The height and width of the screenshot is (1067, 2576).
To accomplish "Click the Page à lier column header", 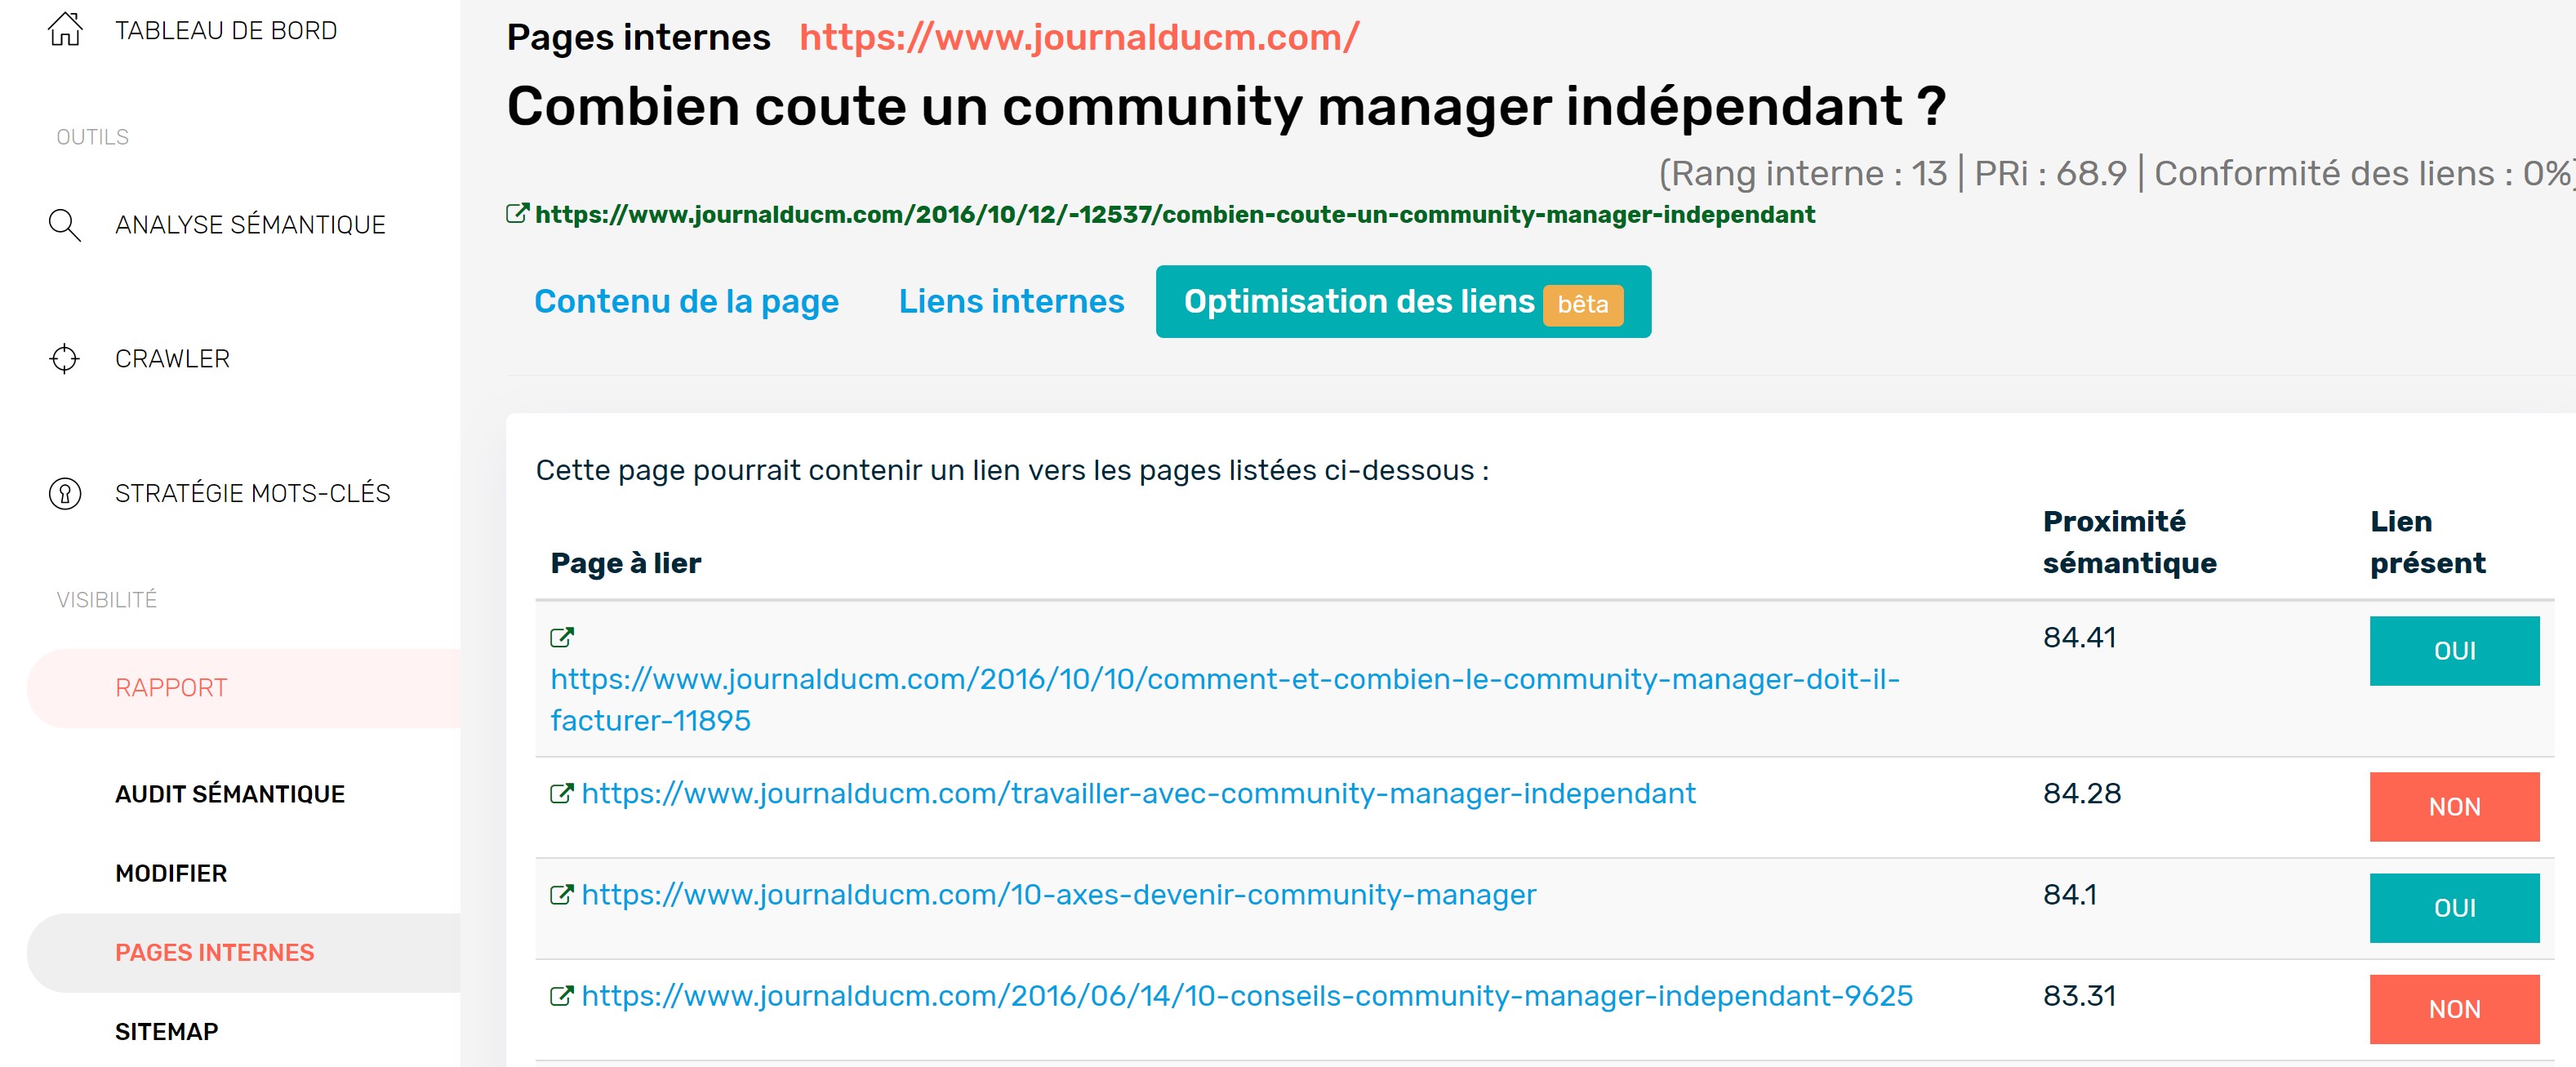I will click(x=626, y=563).
